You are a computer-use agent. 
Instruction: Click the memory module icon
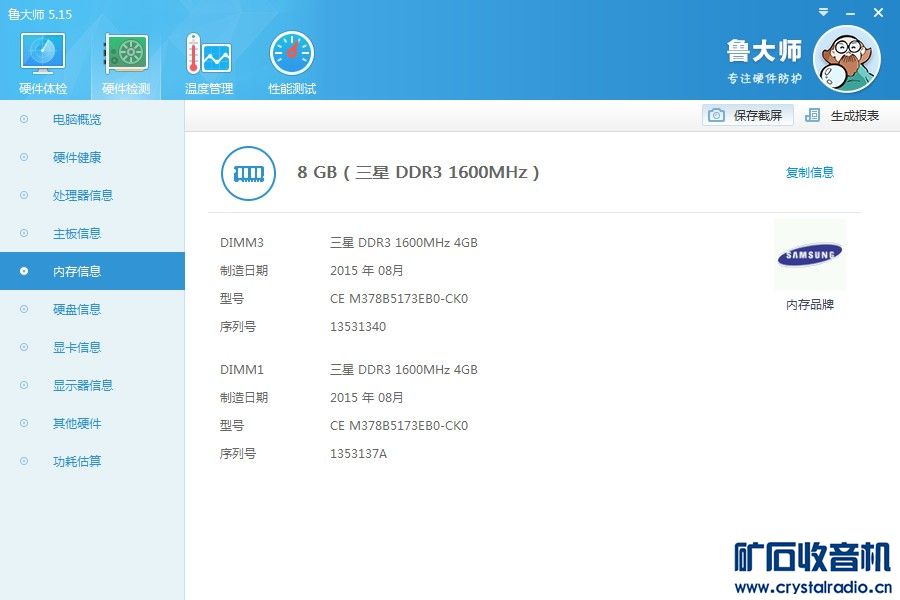tap(249, 173)
